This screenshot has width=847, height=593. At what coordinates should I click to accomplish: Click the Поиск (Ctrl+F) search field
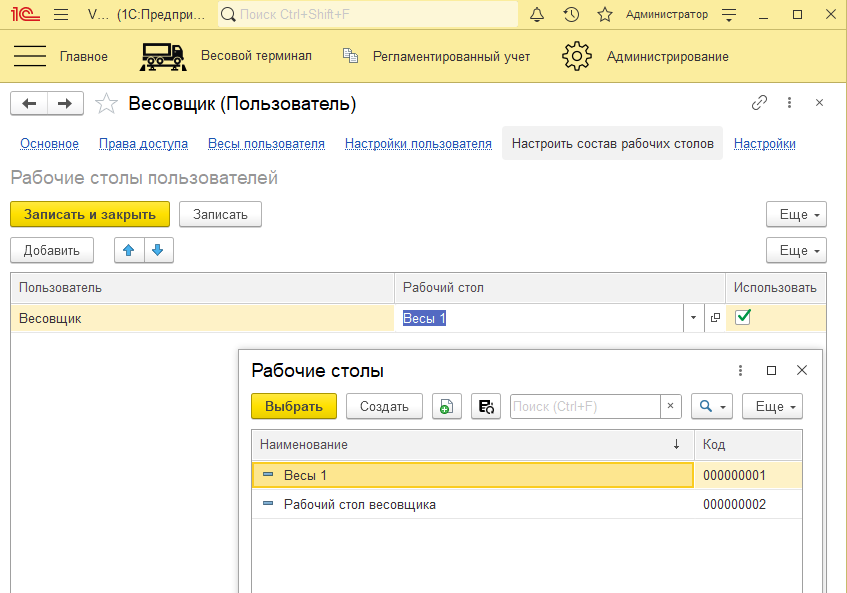(x=584, y=406)
